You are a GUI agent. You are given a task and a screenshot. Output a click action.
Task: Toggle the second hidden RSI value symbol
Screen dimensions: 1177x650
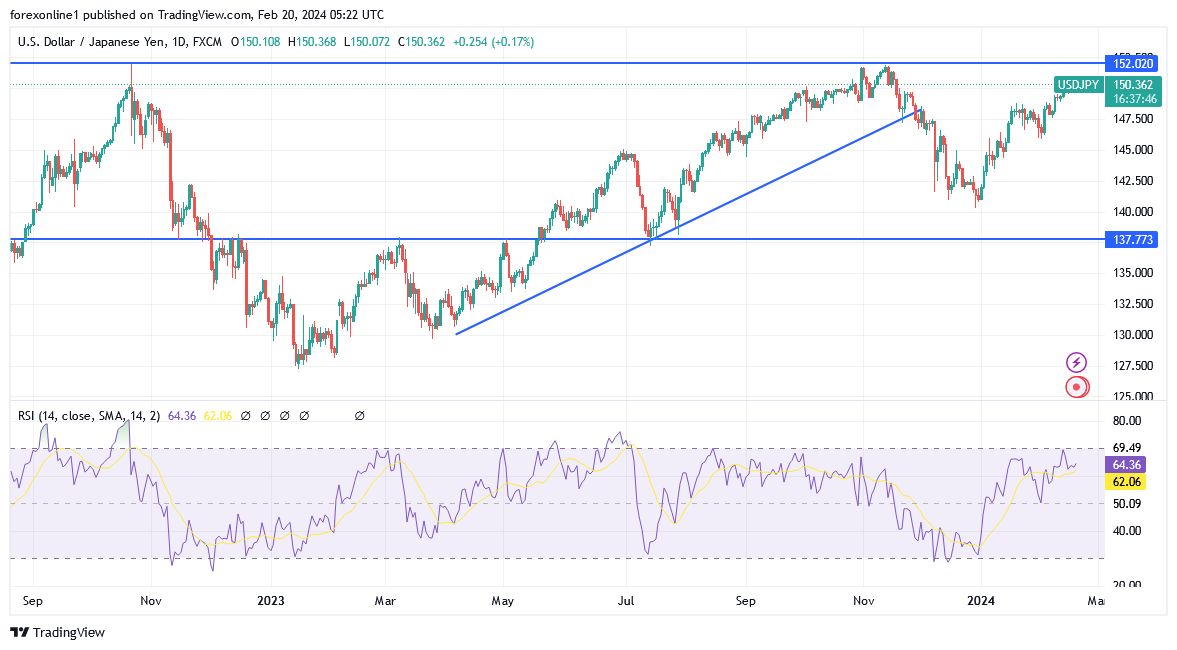pyautogui.click(x=265, y=415)
